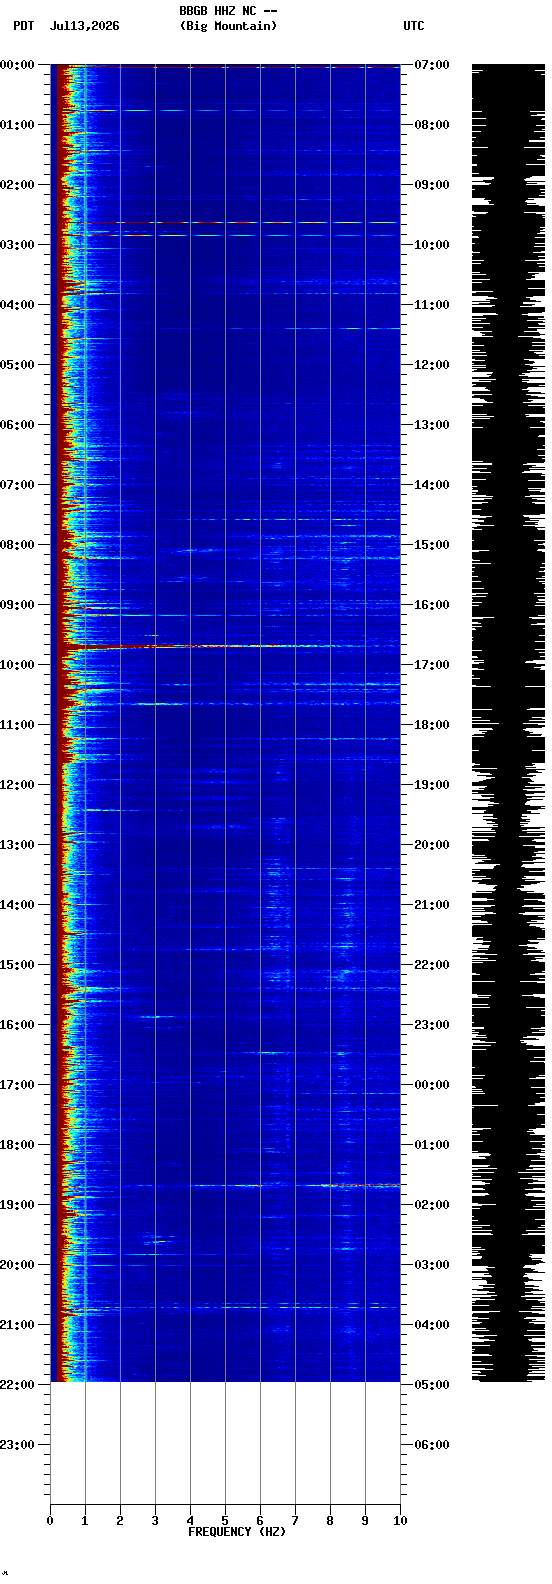The image size is (552, 1584).
Task: Click the Jul13,2026 date label
Action: (x=85, y=26)
